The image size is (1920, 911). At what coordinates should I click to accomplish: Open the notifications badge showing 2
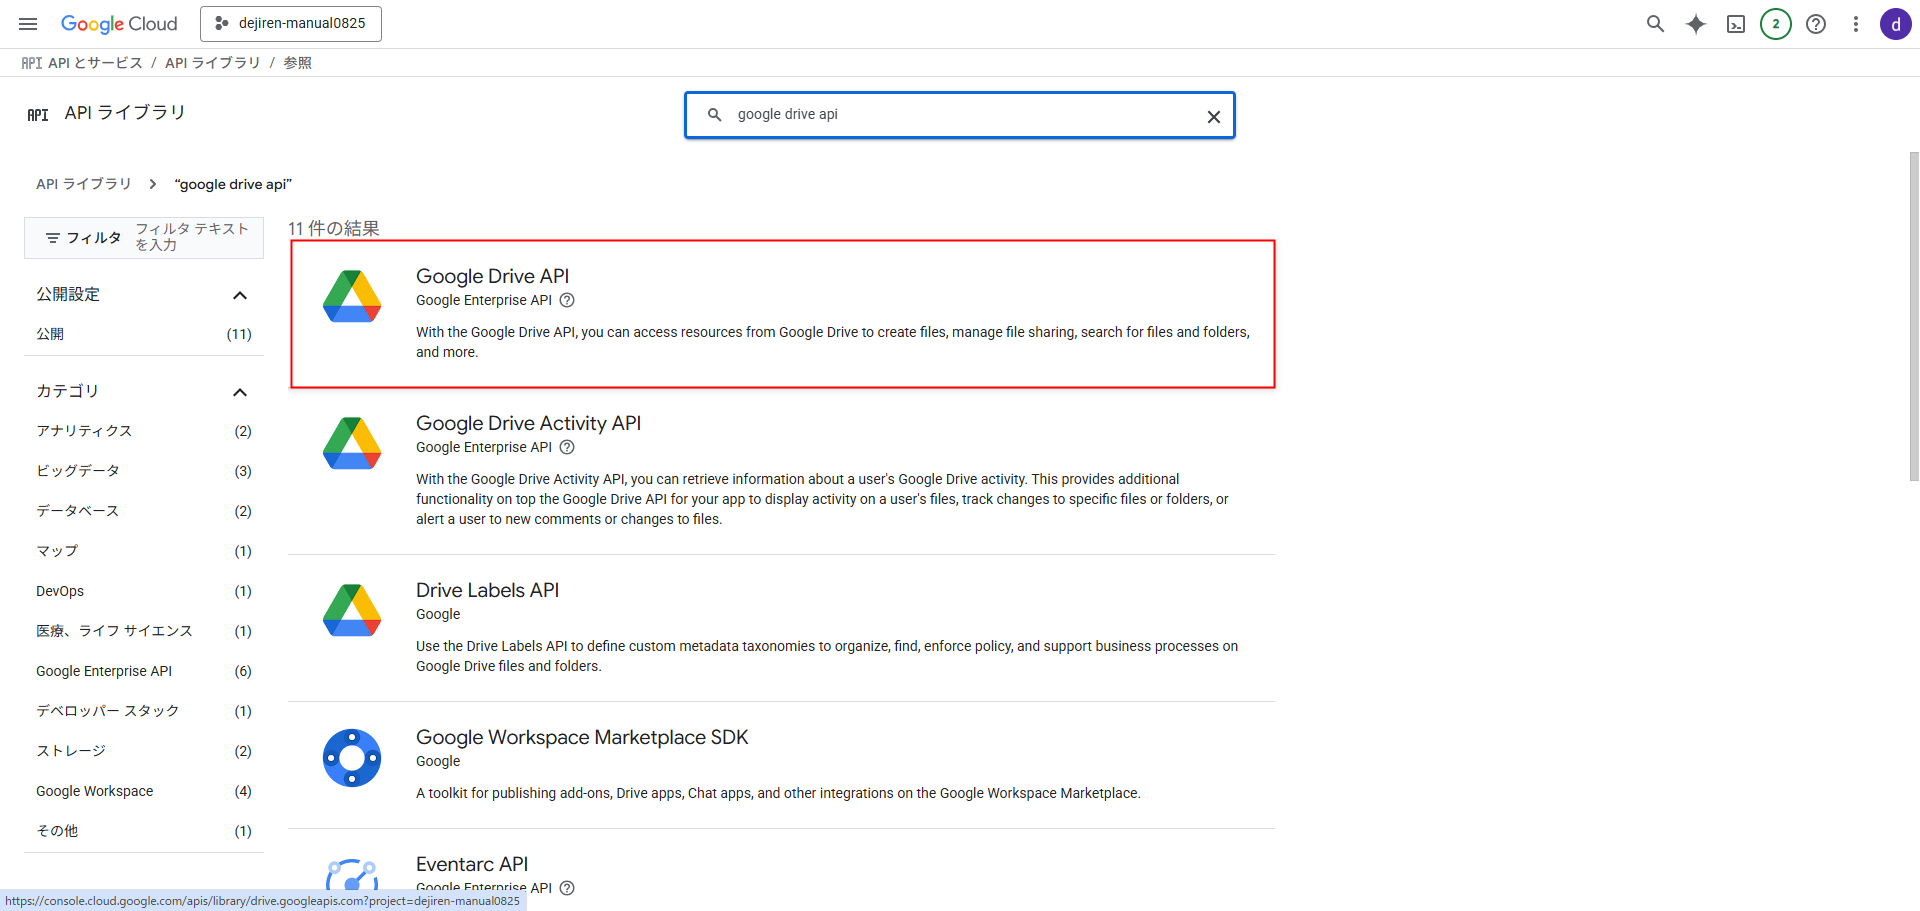coord(1775,24)
